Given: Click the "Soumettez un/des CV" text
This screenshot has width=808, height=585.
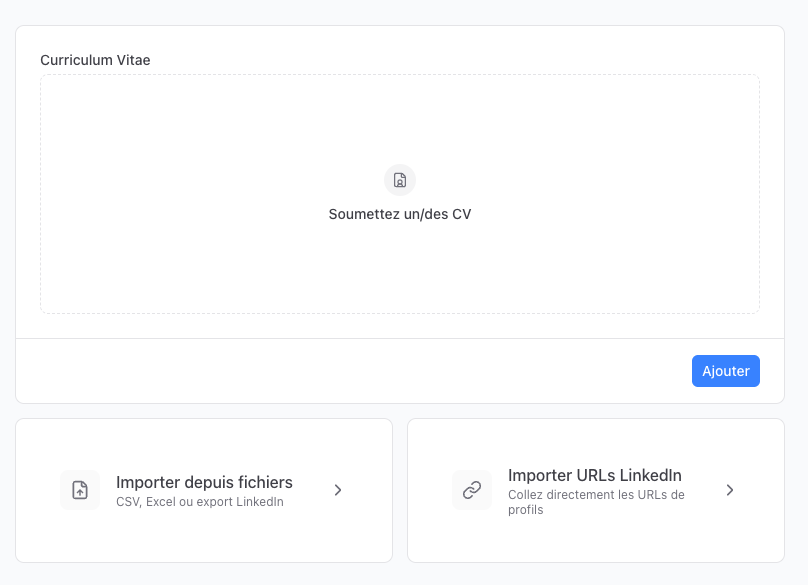Looking at the screenshot, I should (400, 214).
